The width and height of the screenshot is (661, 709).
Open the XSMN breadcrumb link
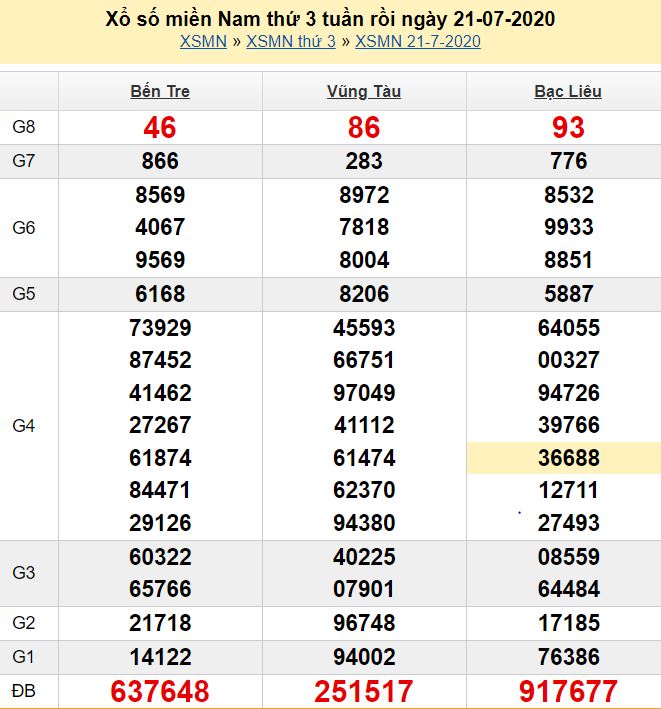(x=203, y=41)
